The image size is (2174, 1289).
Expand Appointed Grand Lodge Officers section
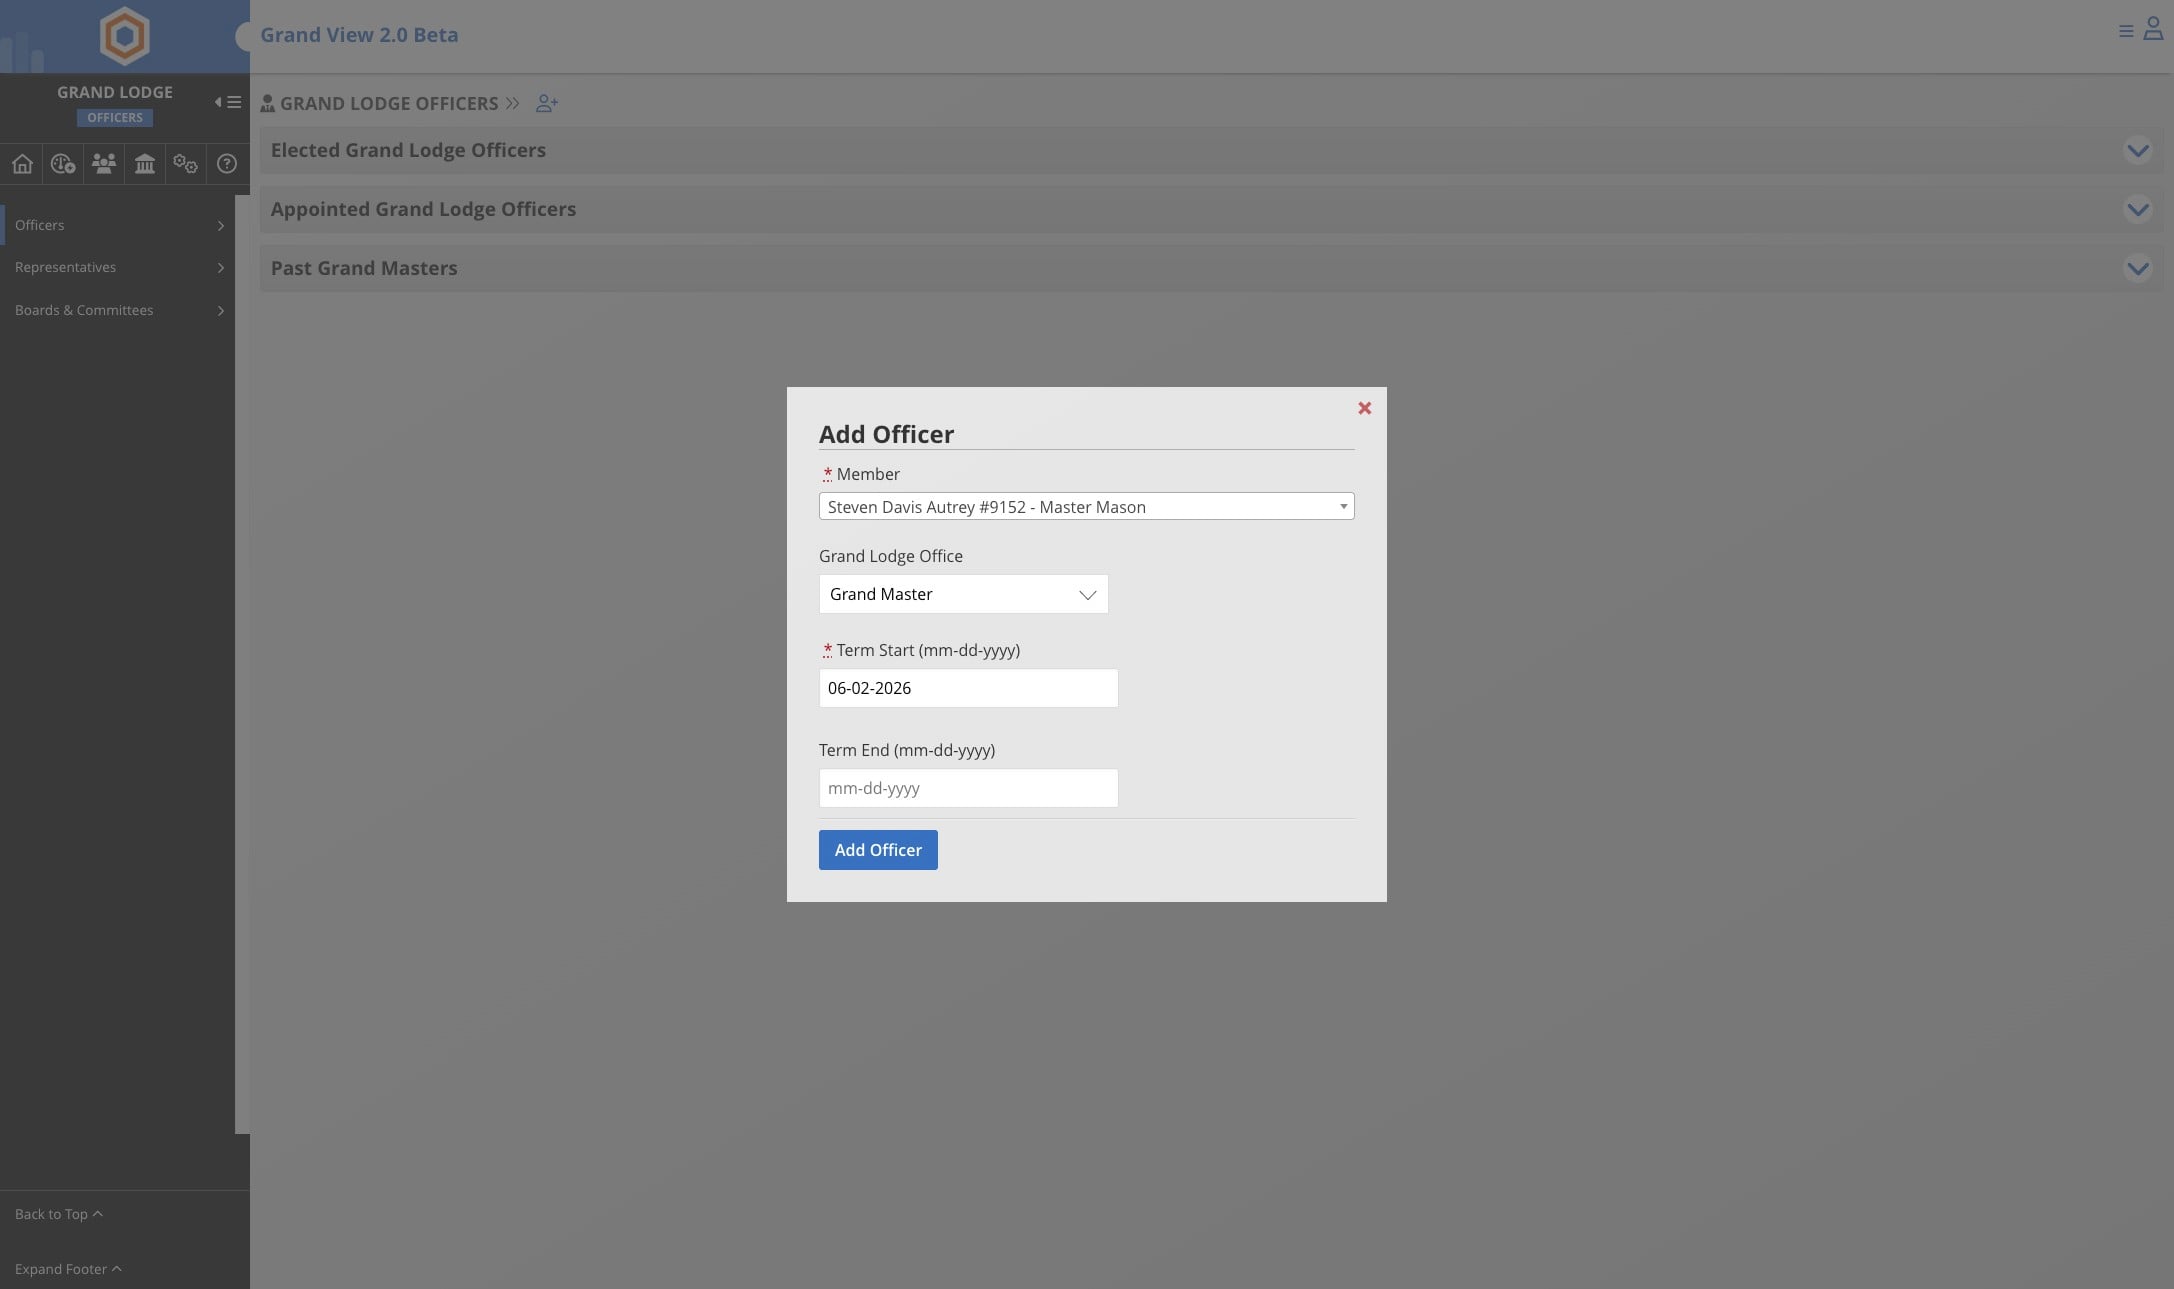[x=2137, y=209]
